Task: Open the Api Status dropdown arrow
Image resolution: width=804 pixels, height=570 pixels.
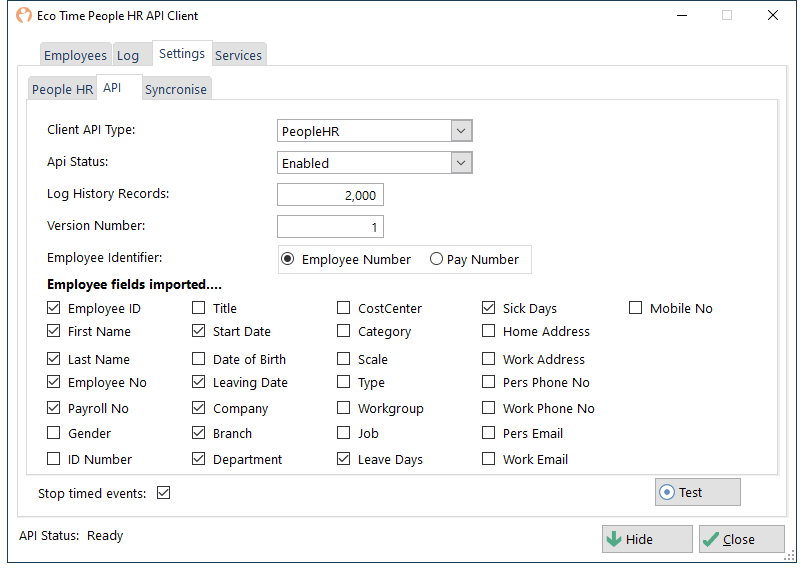Action: coord(461,162)
